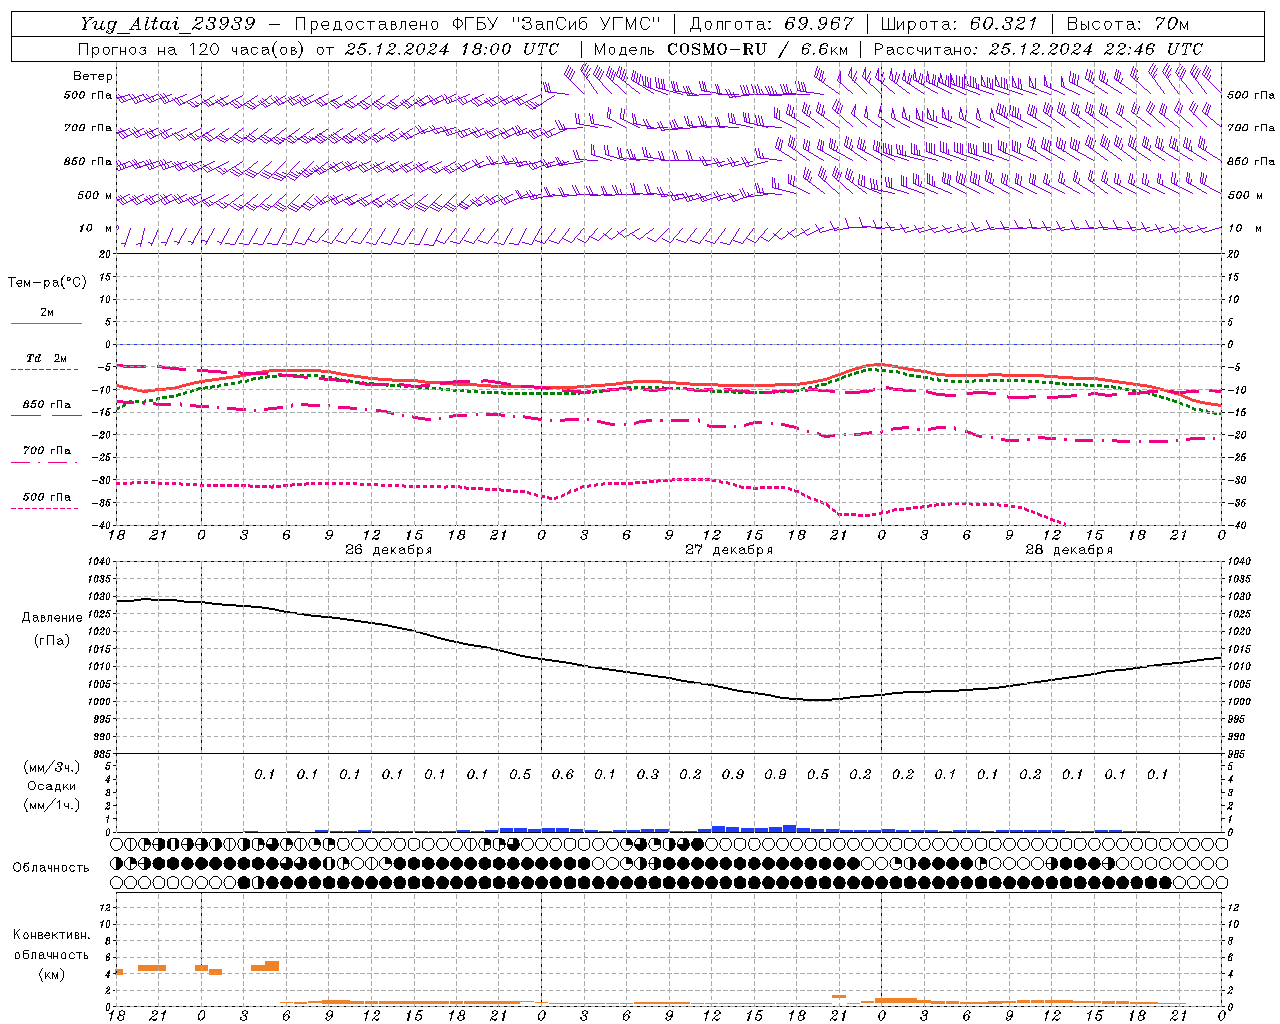This screenshot has width=1280, height=1024.
Task: Select the longitude value Долгота: 69.967
Action: point(772,24)
